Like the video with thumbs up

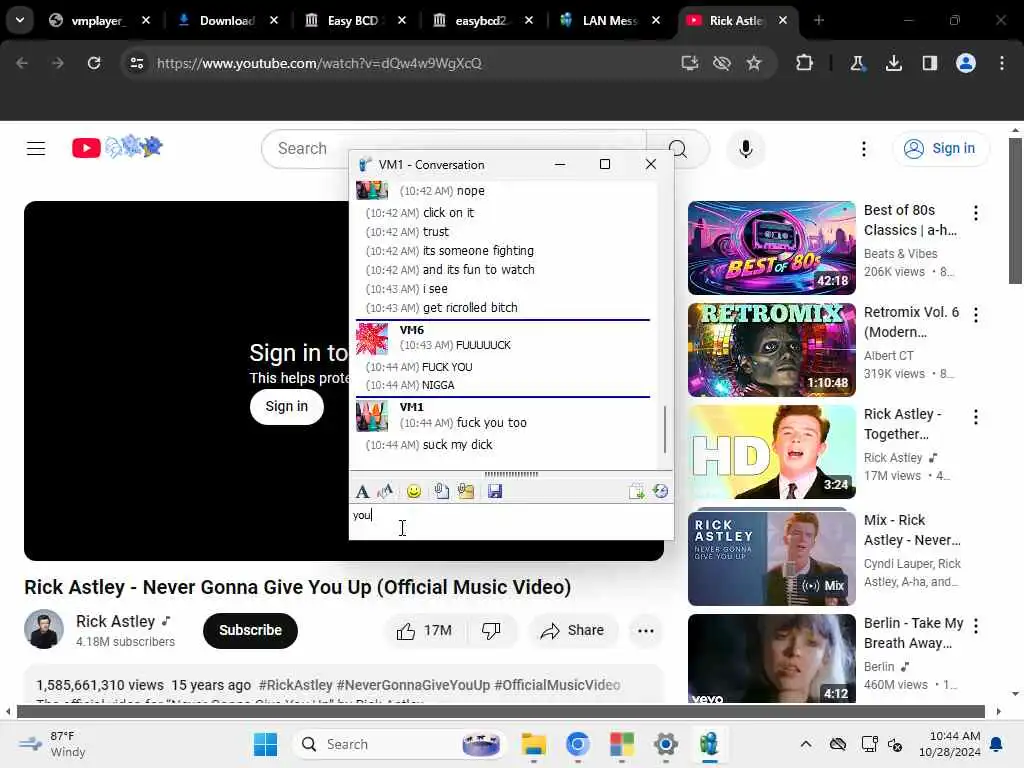pos(424,631)
